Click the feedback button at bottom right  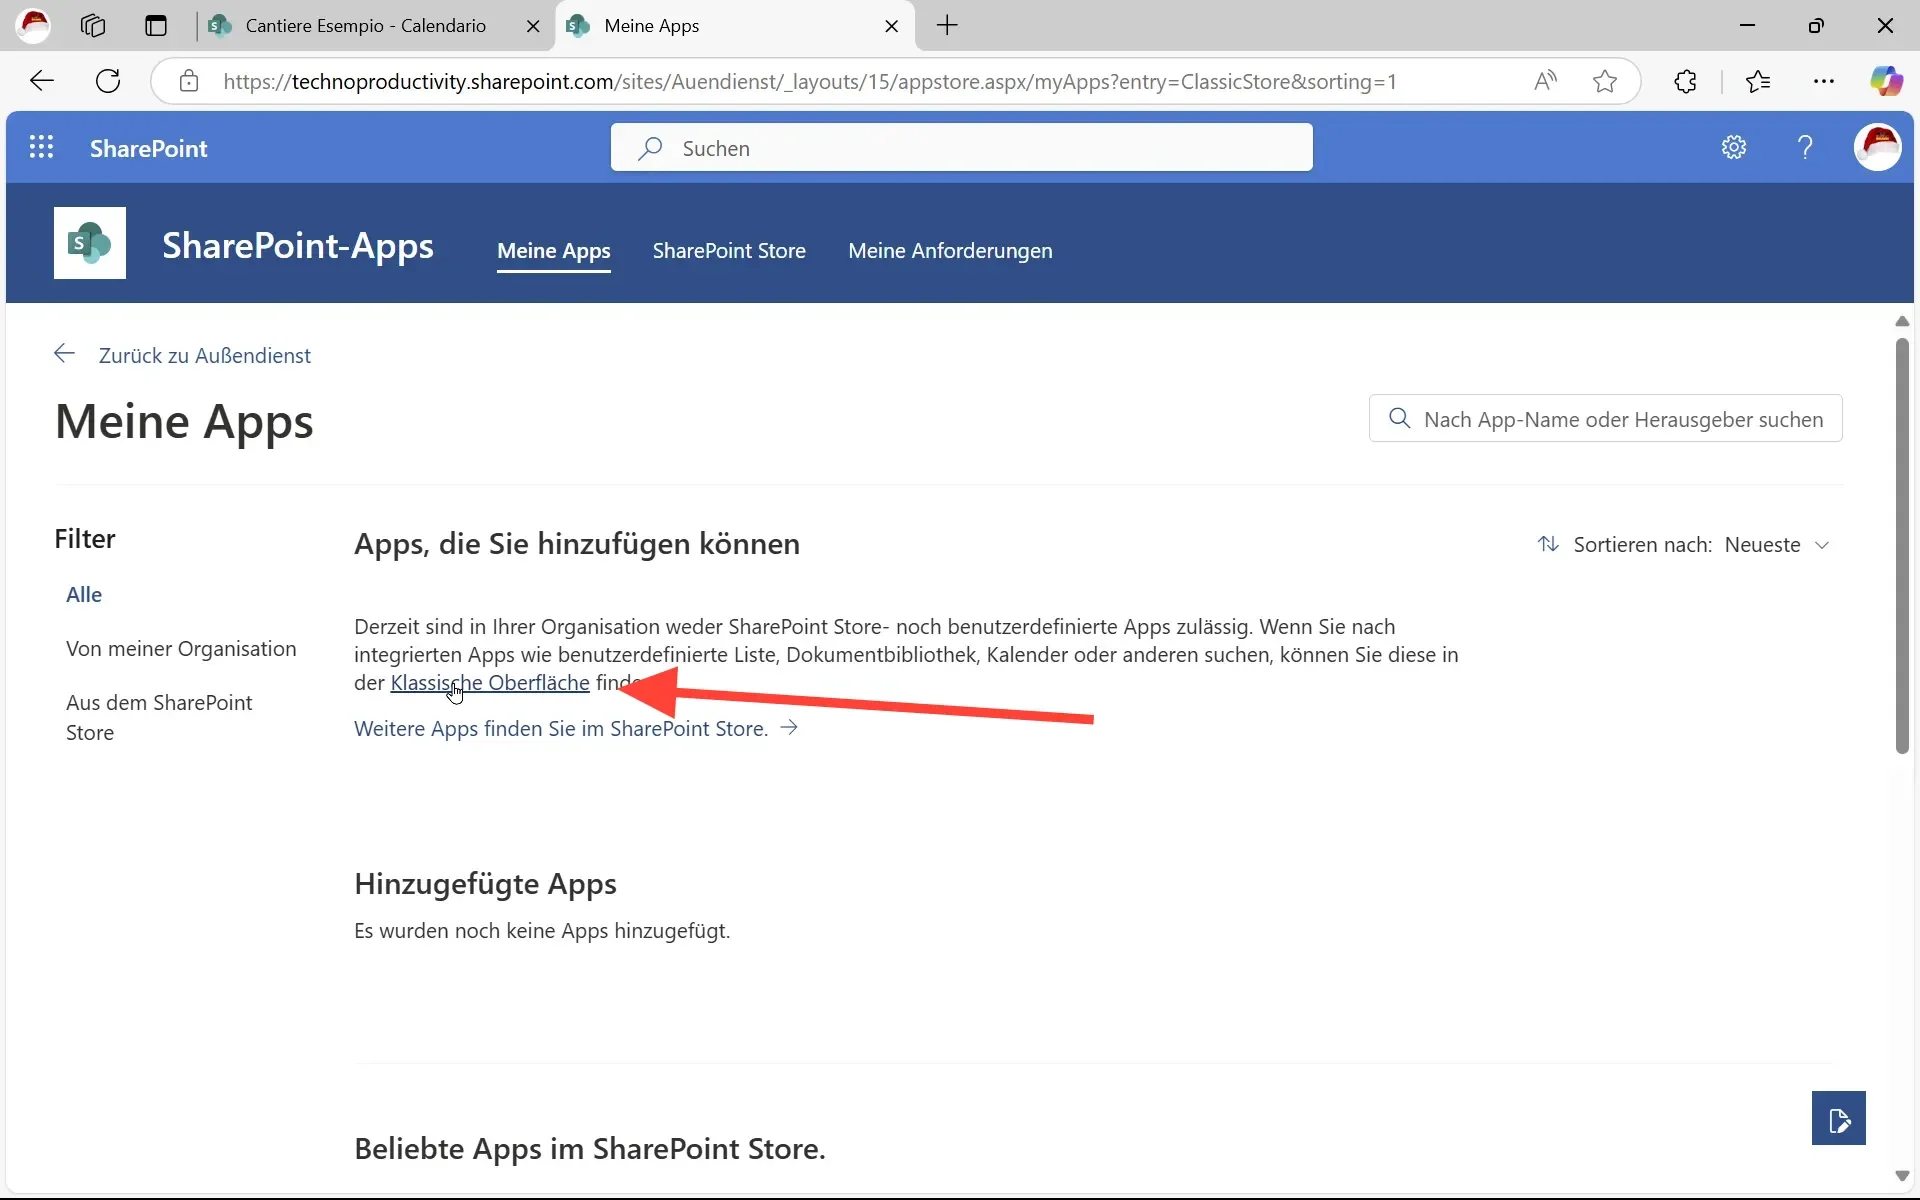1838,1118
